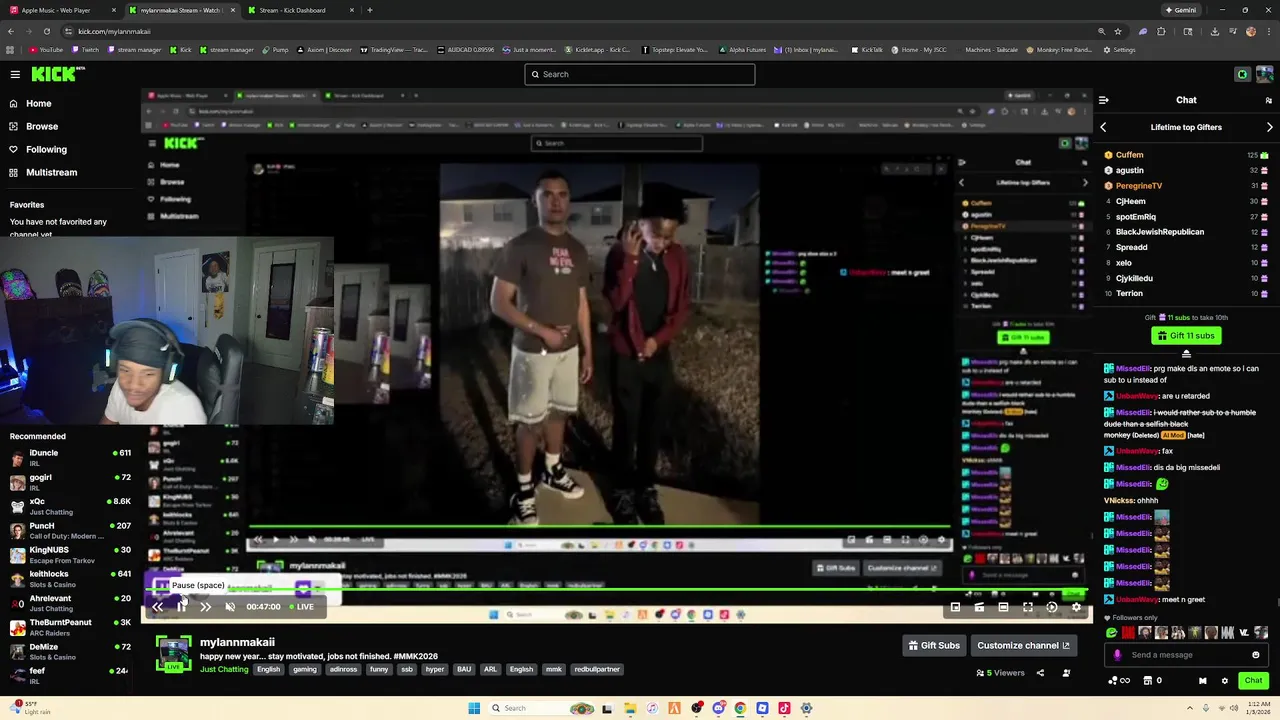This screenshot has width=1280, height=720.
Task: Select the 'gaming' stream tag
Action: tap(305, 669)
